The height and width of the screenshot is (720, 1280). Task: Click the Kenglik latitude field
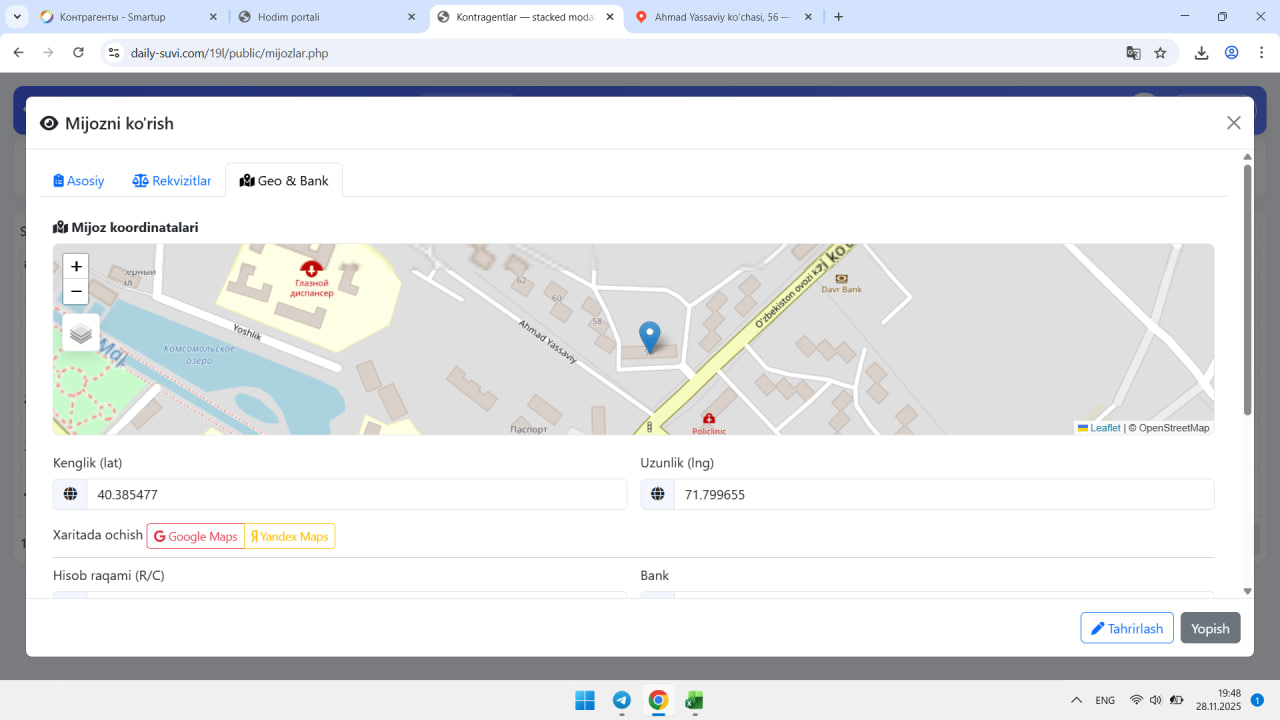(x=355, y=494)
